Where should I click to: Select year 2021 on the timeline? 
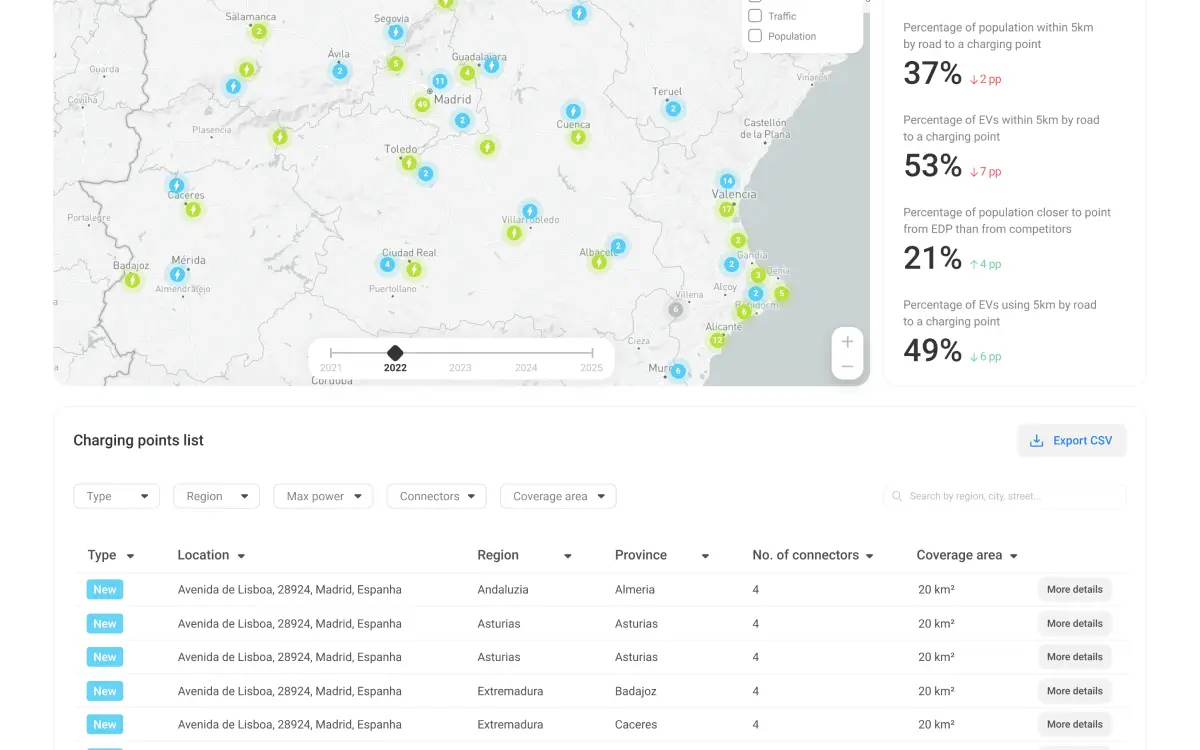[x=331, y=368]
